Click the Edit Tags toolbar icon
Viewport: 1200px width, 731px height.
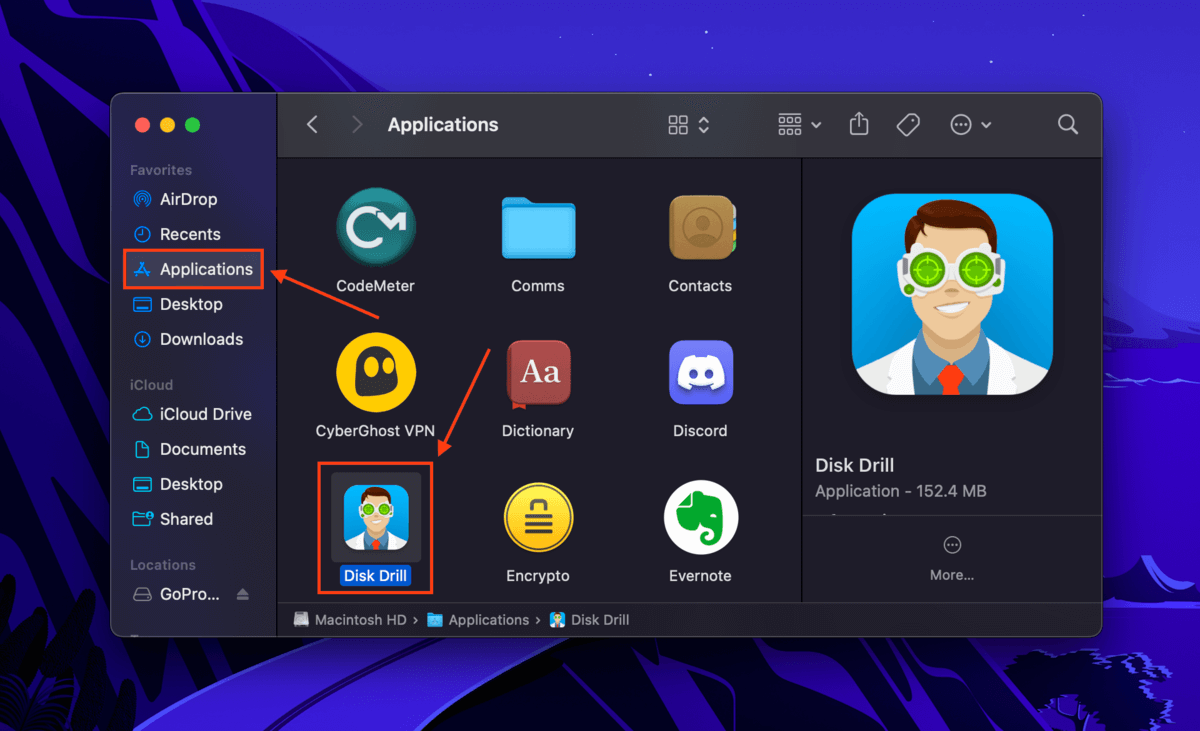pos(908,125)
